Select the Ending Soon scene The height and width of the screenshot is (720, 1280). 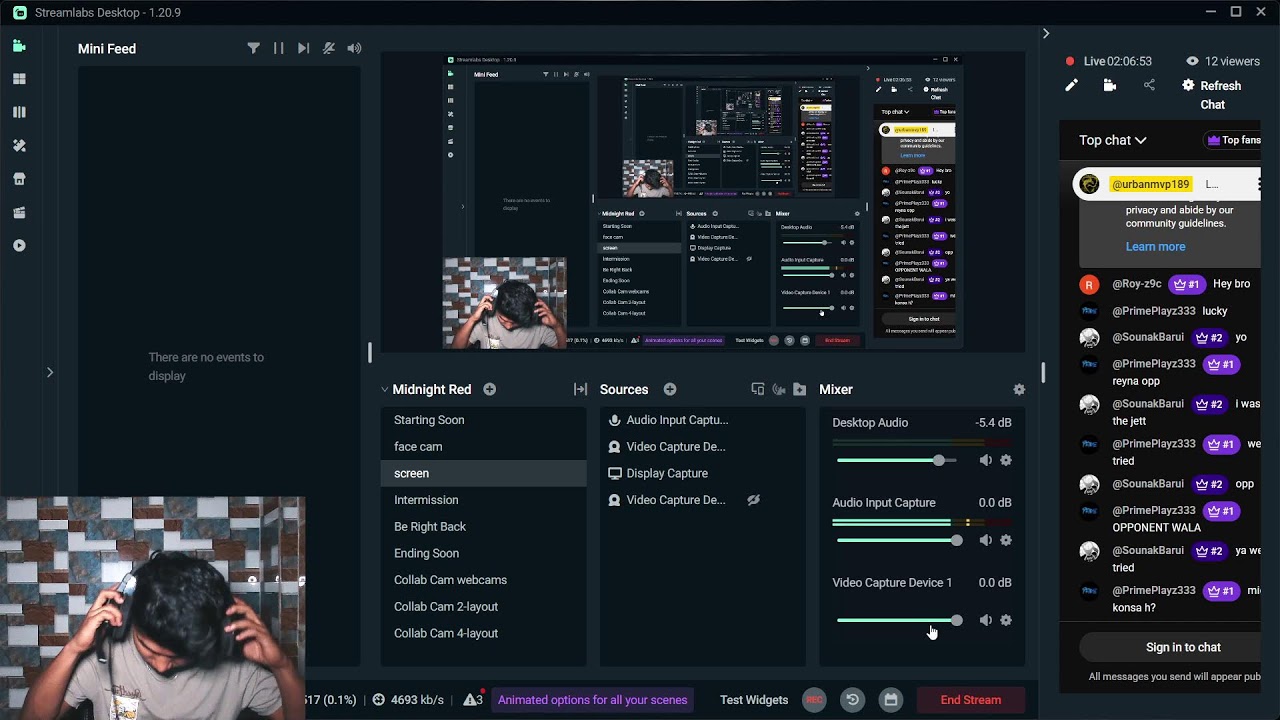[x=483, y=553]
